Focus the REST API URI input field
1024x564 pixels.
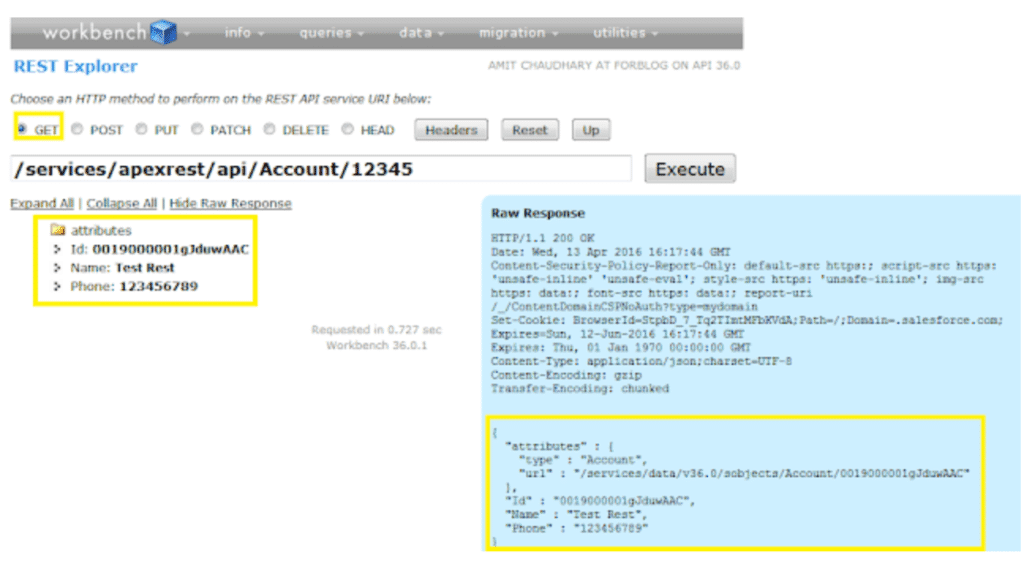(321, 169)
